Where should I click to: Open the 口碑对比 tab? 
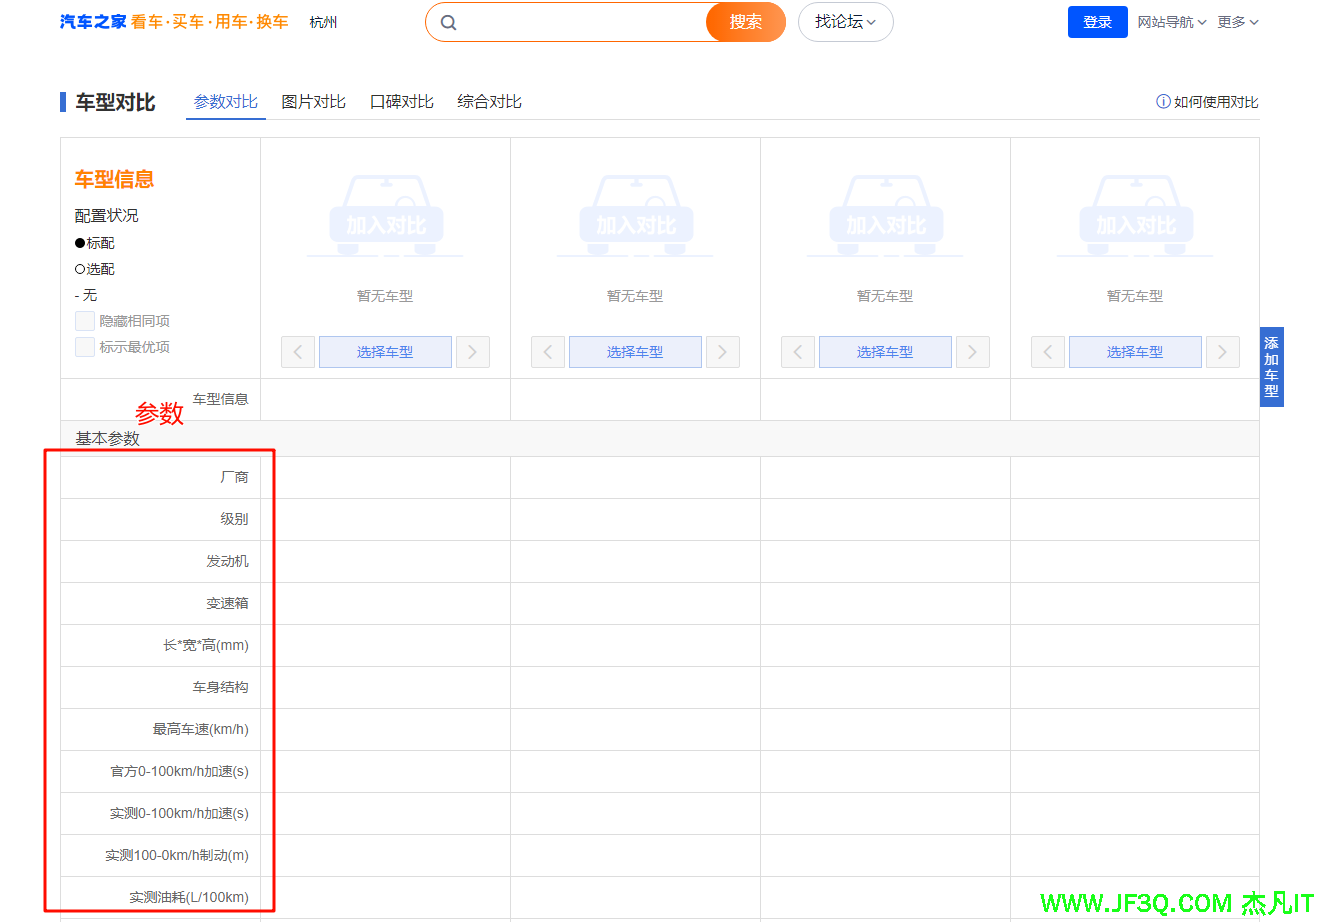[x=401, y=102]
